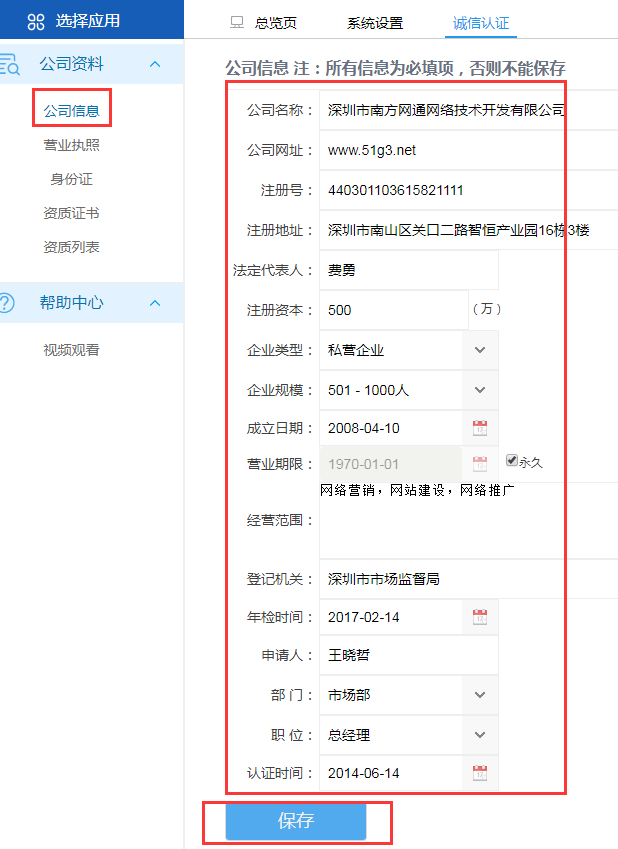Click the 登记机关 input field
The image size is (618, 849).
coord(469,579)
